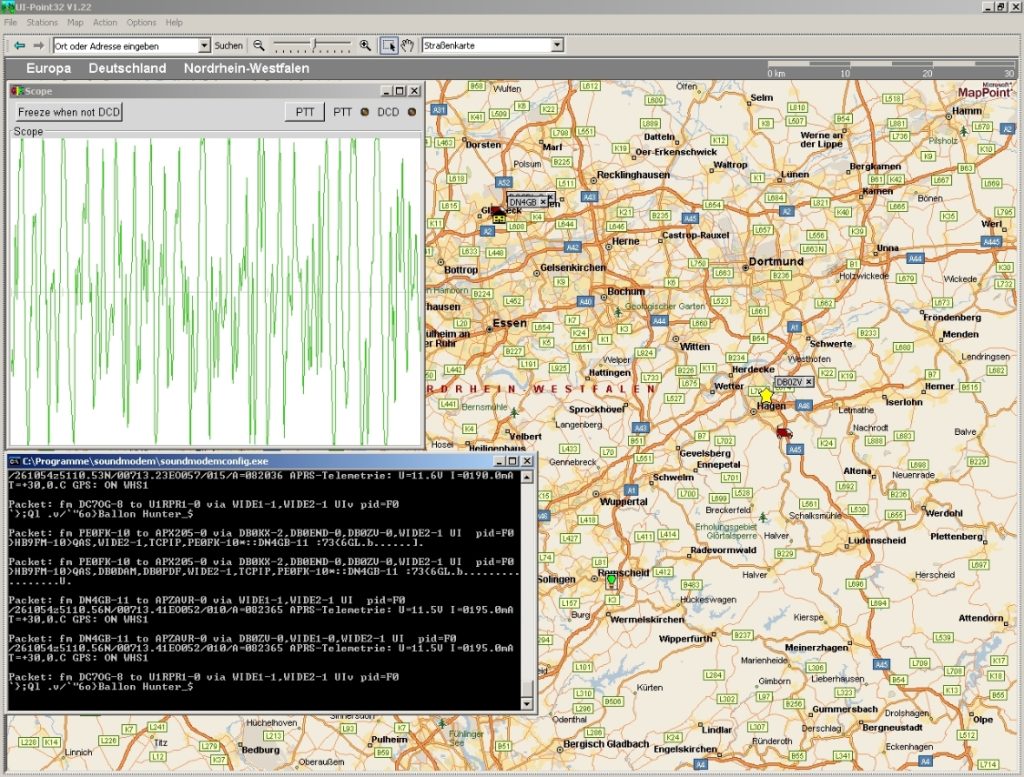Image resolution: width=1024 pixels, height=777 pixels.
Task: Click the Castrop-Rauxel label on map
Action: point(696,235)
